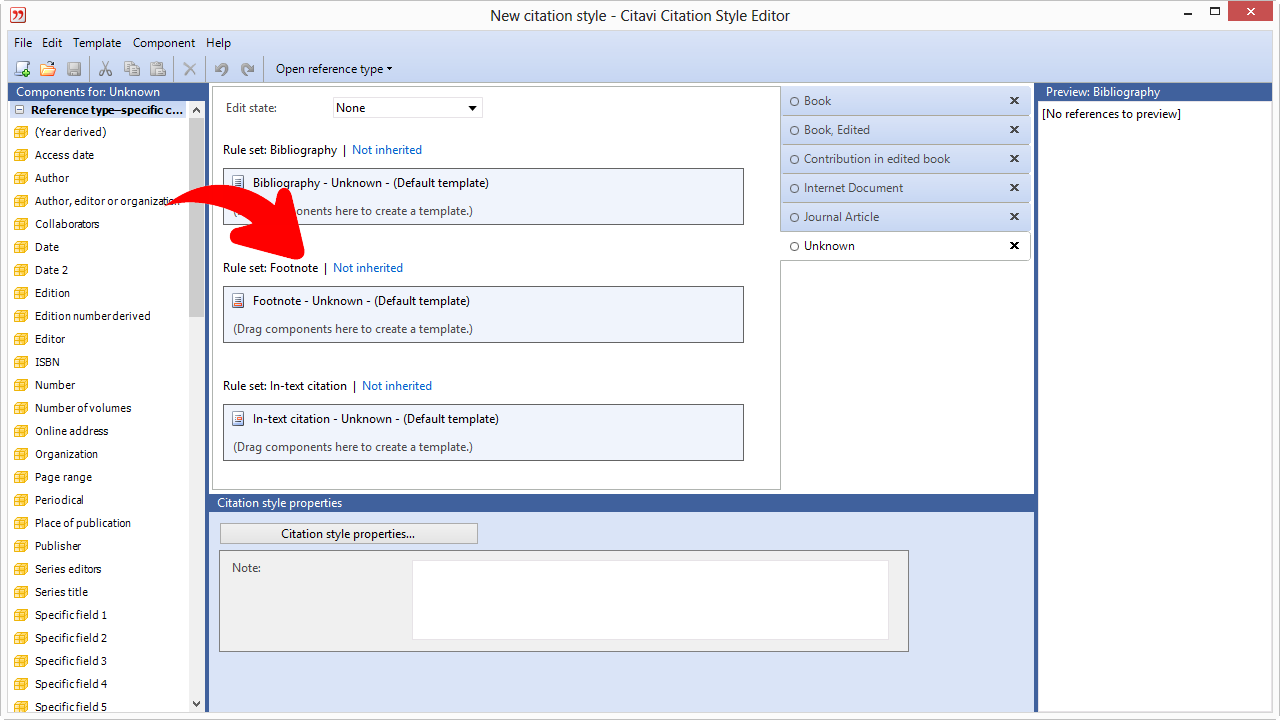The image size is (1280, 720).
Task: Click Not inherited link for In-text citation
Action: pyautogui.click(x=397, y=386)
